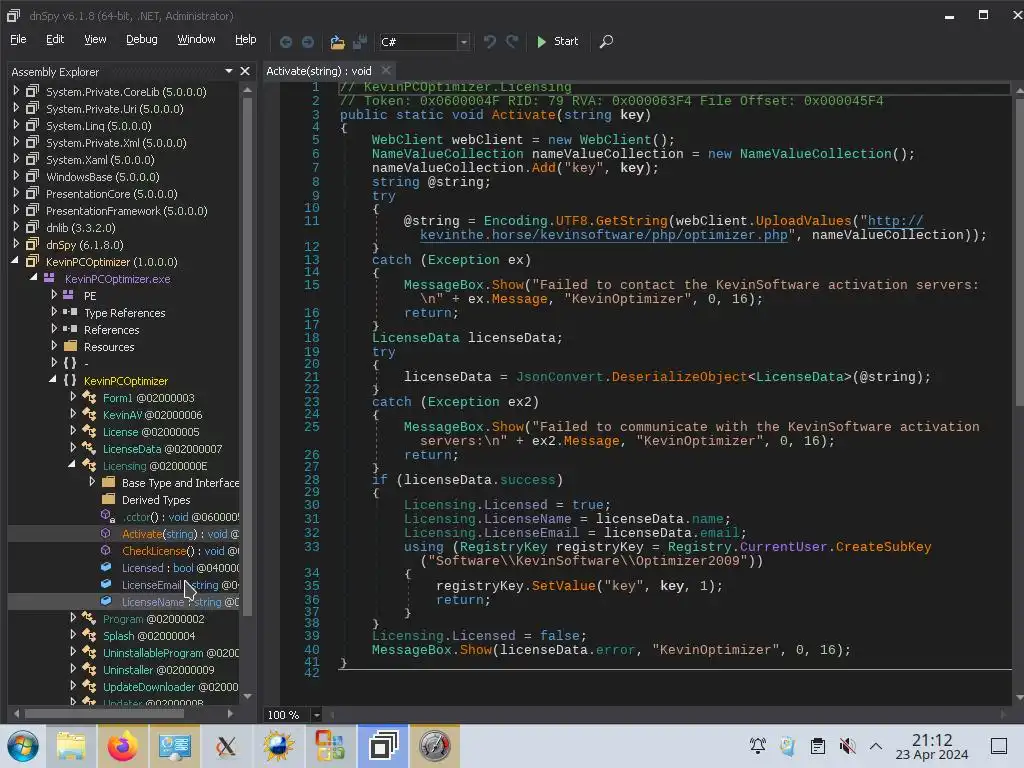
Task: Select the Splash @02000004 class
Action: 149,635
